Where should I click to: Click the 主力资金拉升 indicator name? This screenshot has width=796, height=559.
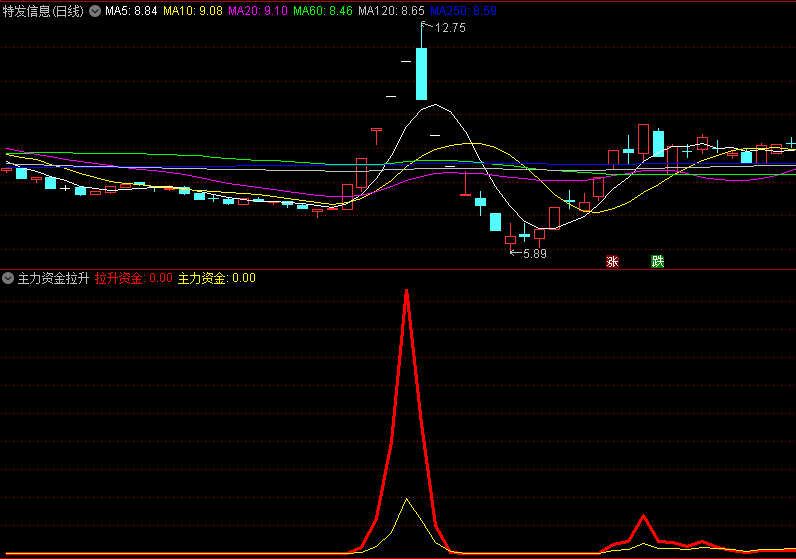(x=54, y=278)
